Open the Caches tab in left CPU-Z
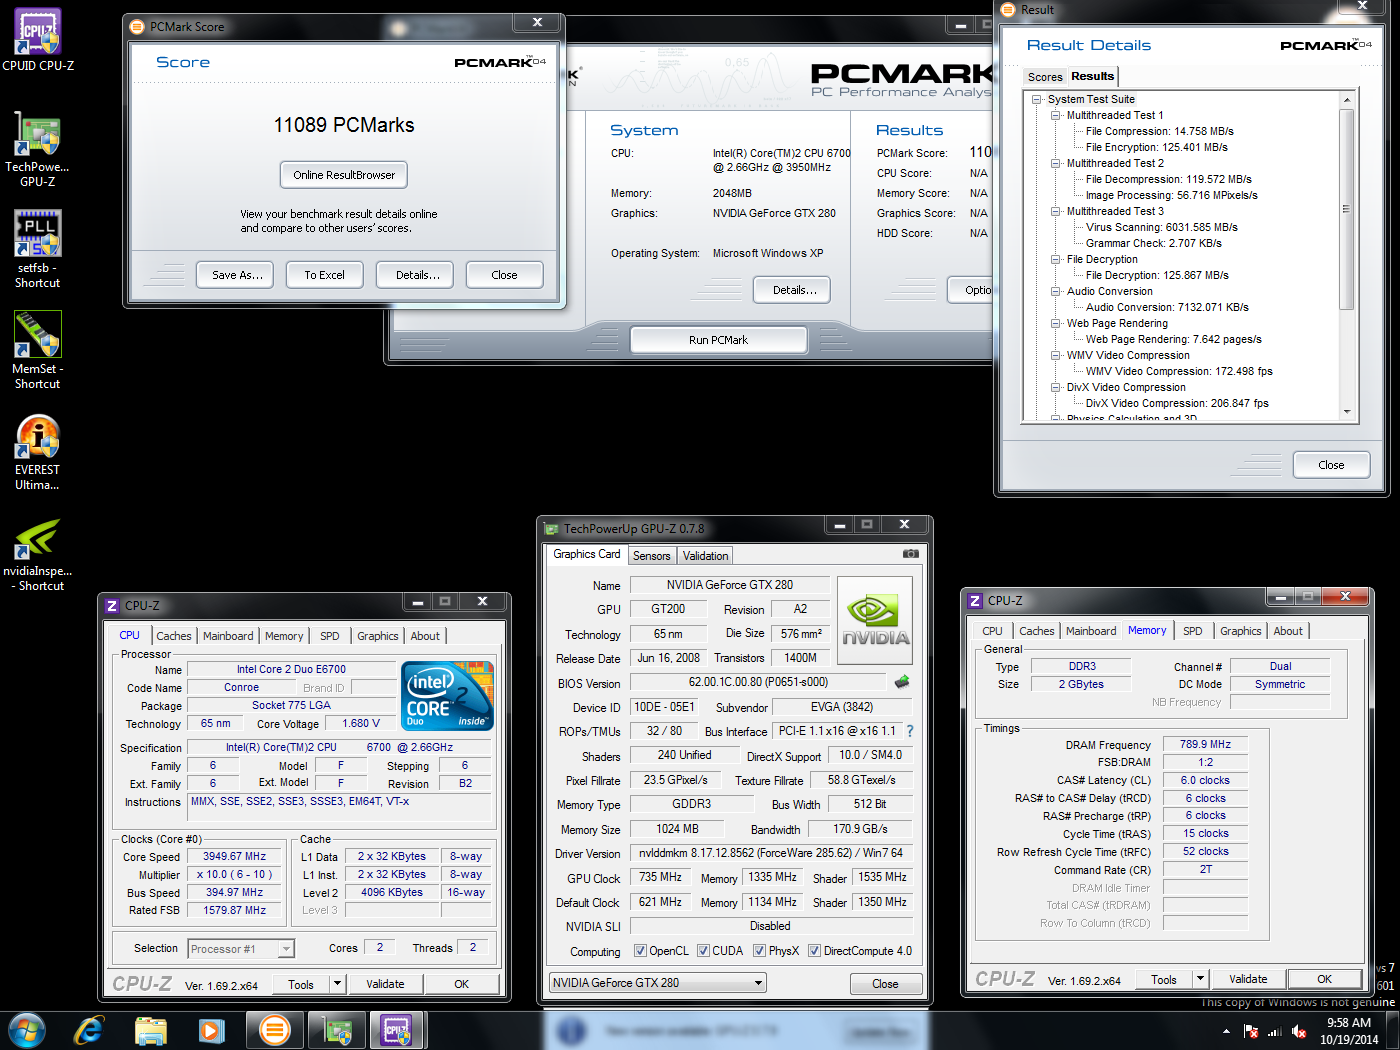 click(x=173, y=636)
